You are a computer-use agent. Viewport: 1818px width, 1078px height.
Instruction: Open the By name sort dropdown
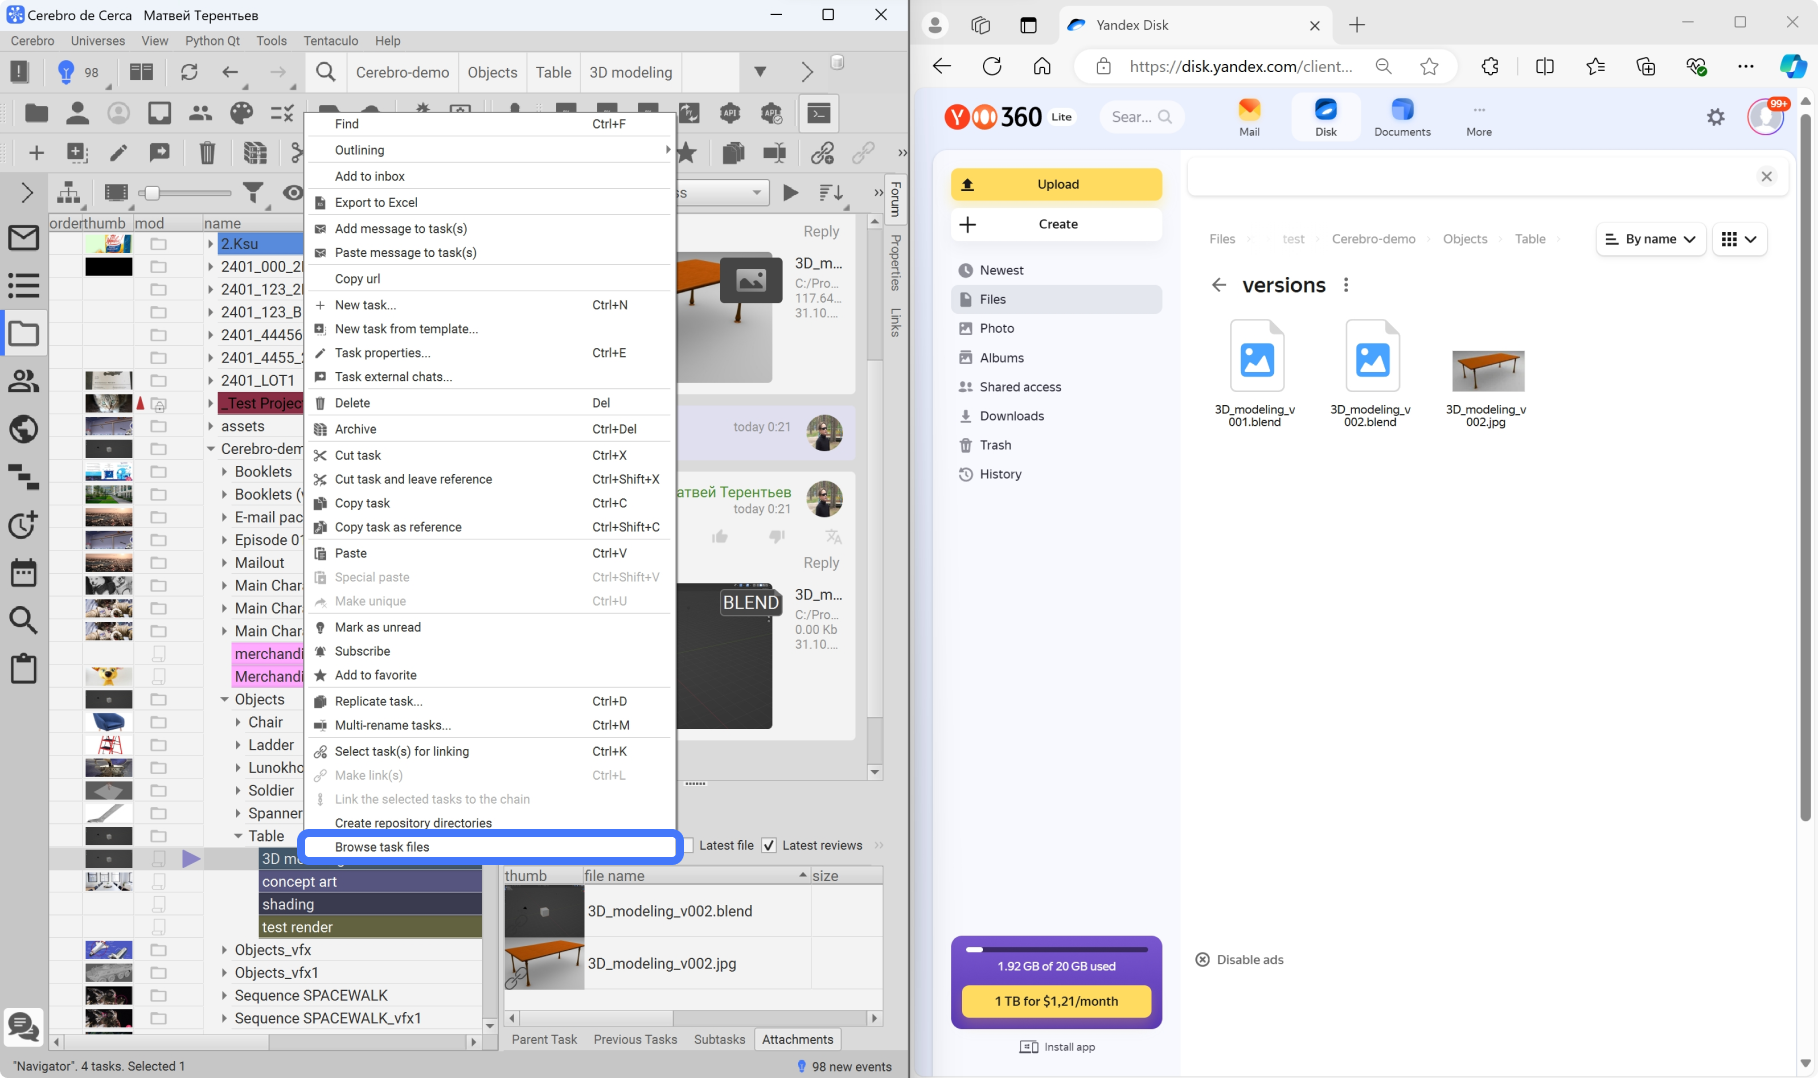click(1650, 239)
